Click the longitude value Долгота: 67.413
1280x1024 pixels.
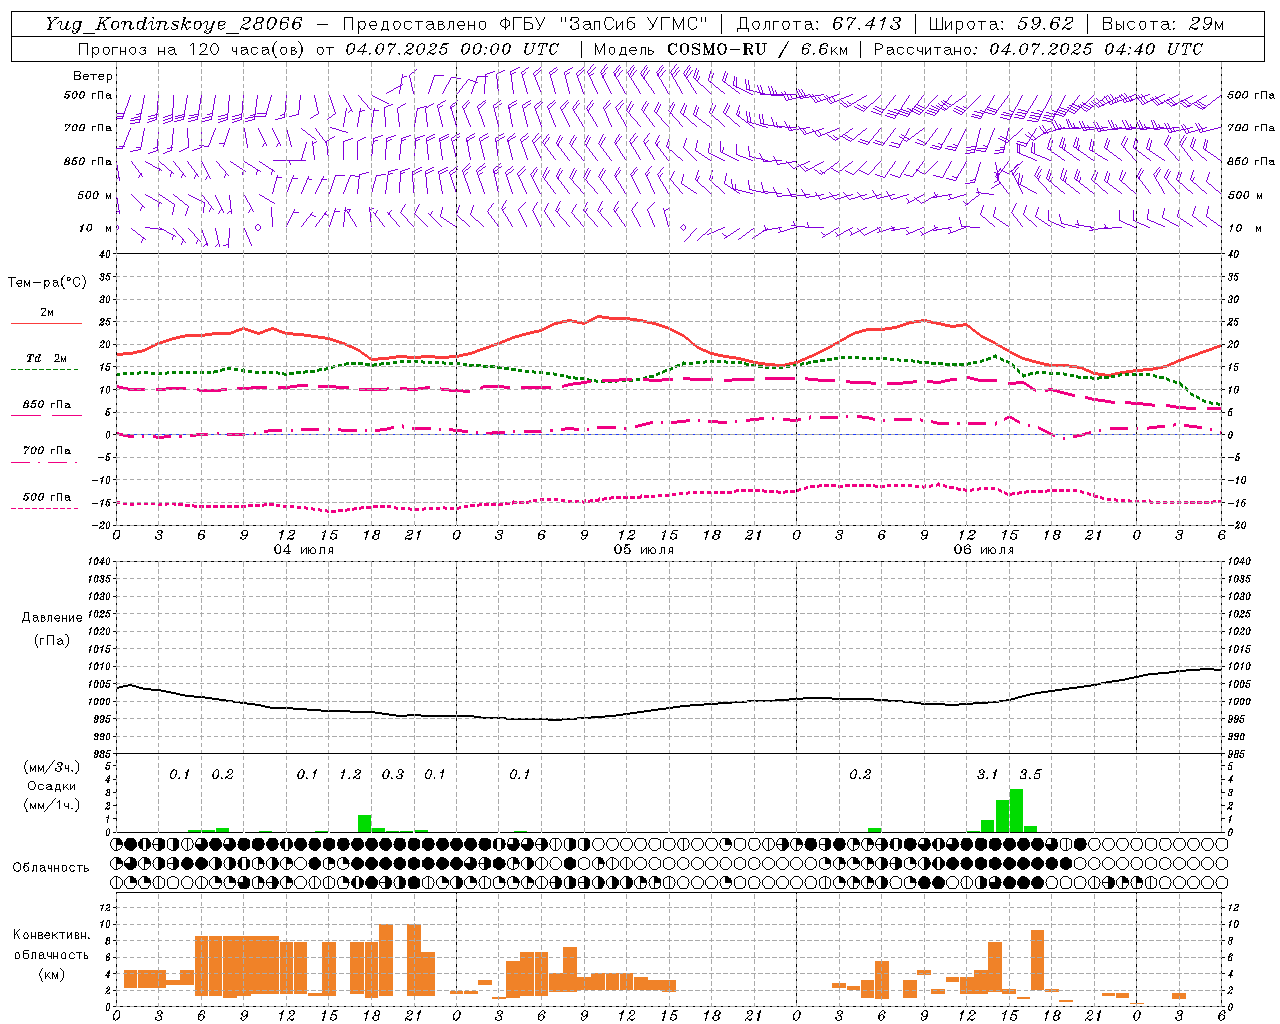pos(819,24)
